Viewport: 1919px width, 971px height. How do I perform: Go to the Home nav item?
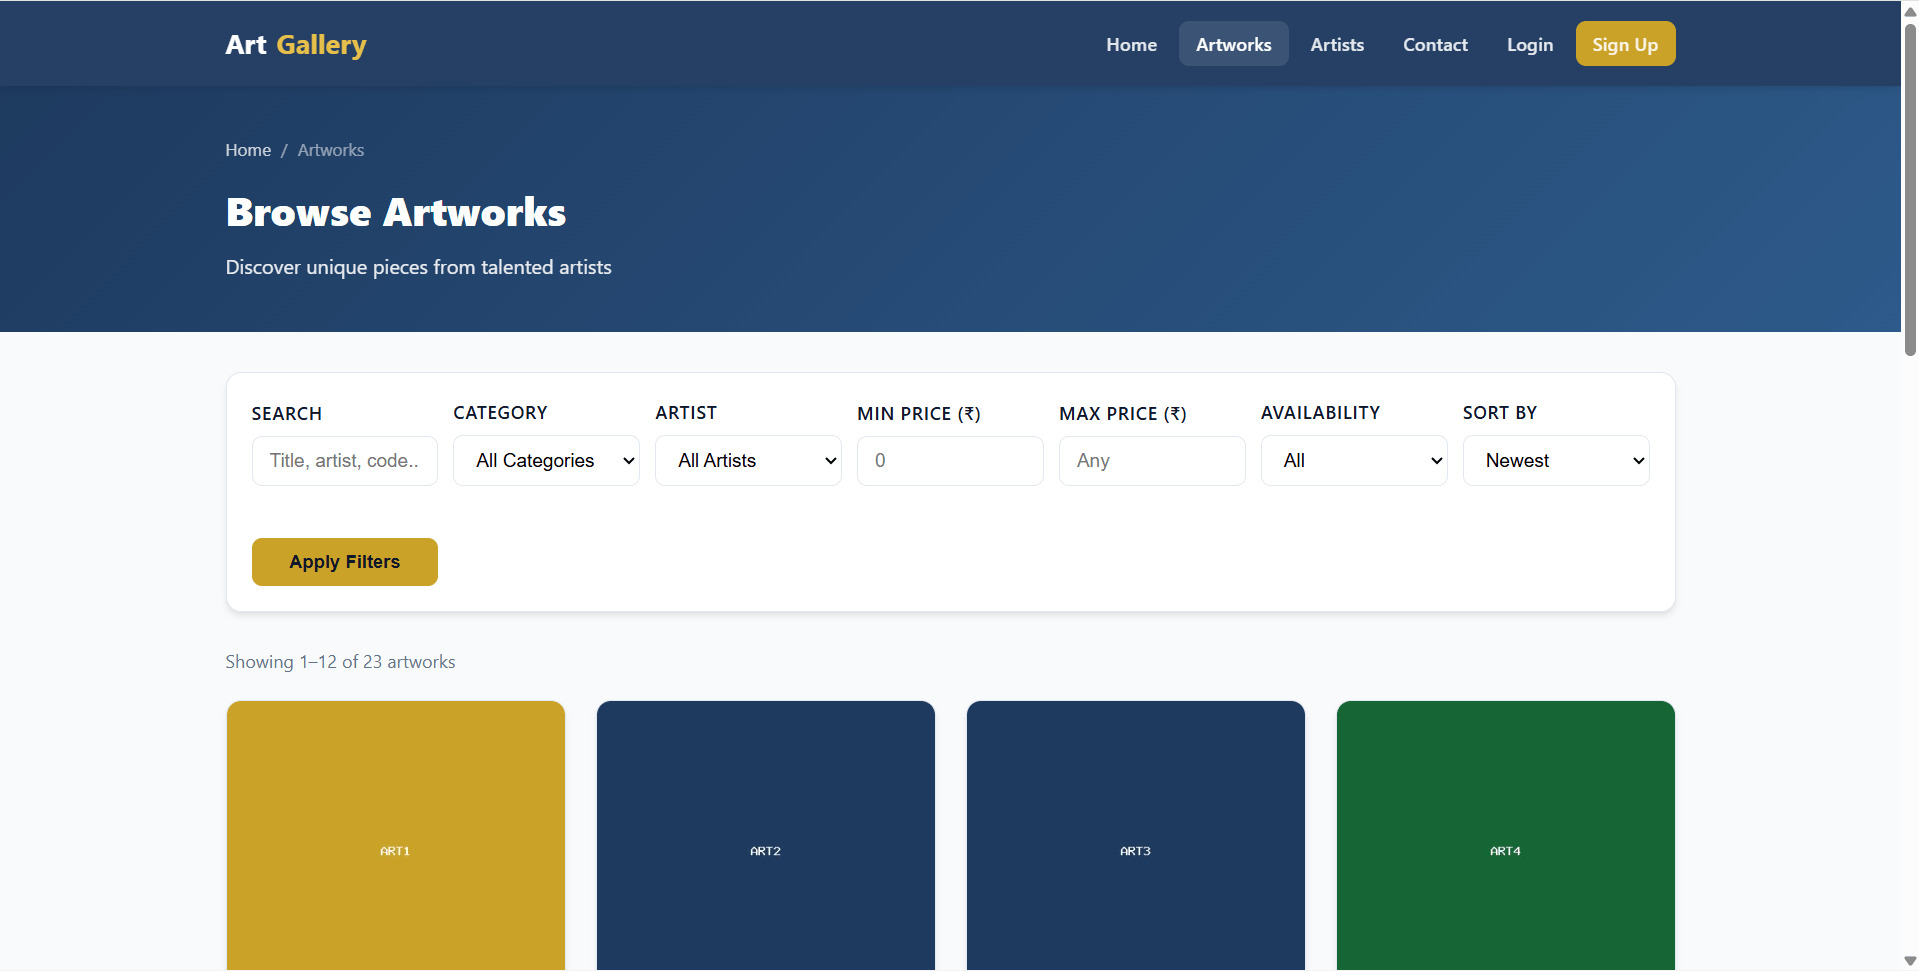click(1131, 45)
